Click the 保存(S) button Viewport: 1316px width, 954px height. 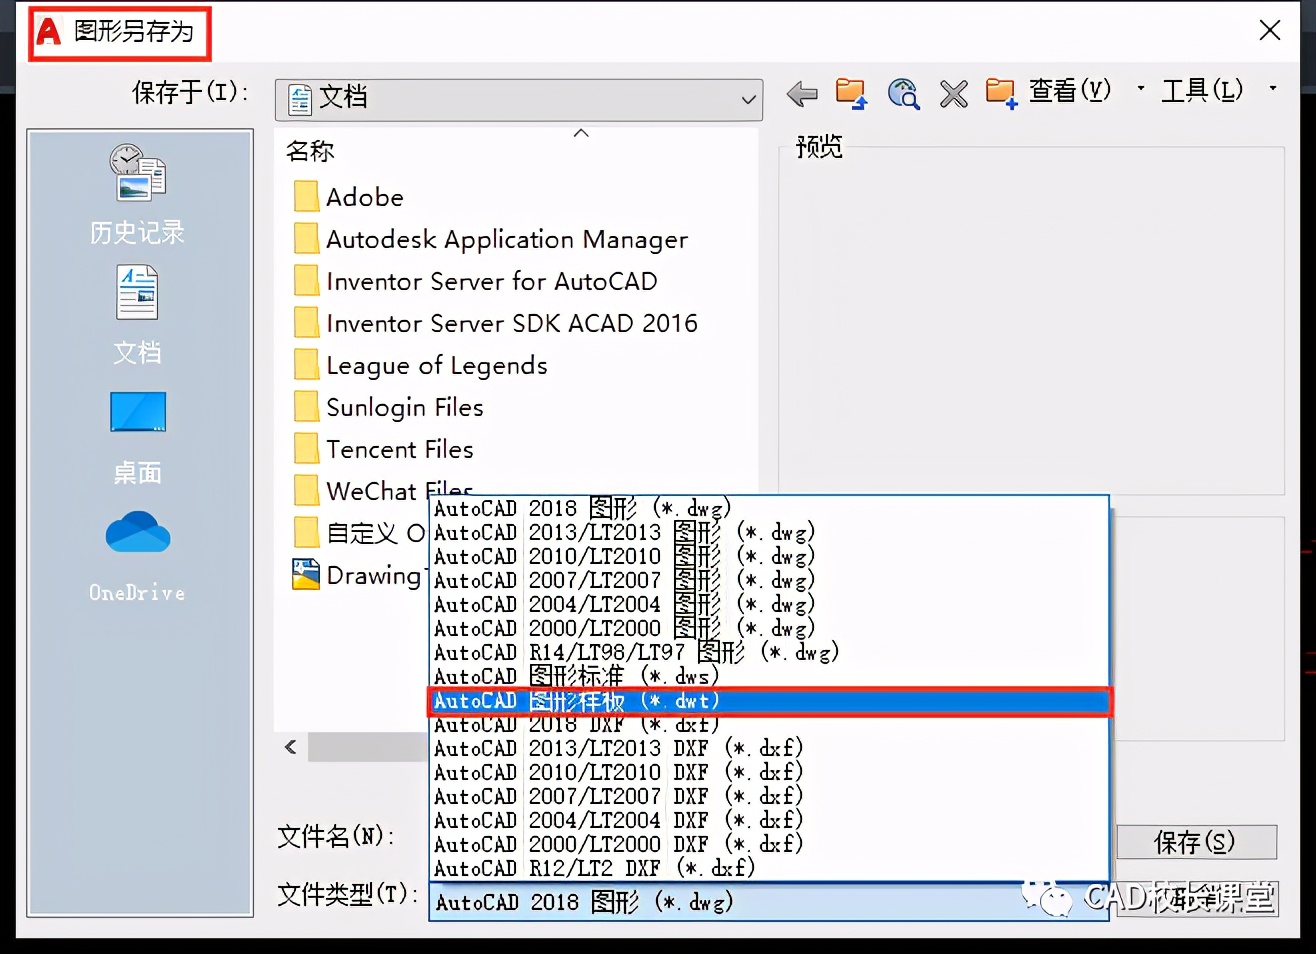[x=1196, y=842]
